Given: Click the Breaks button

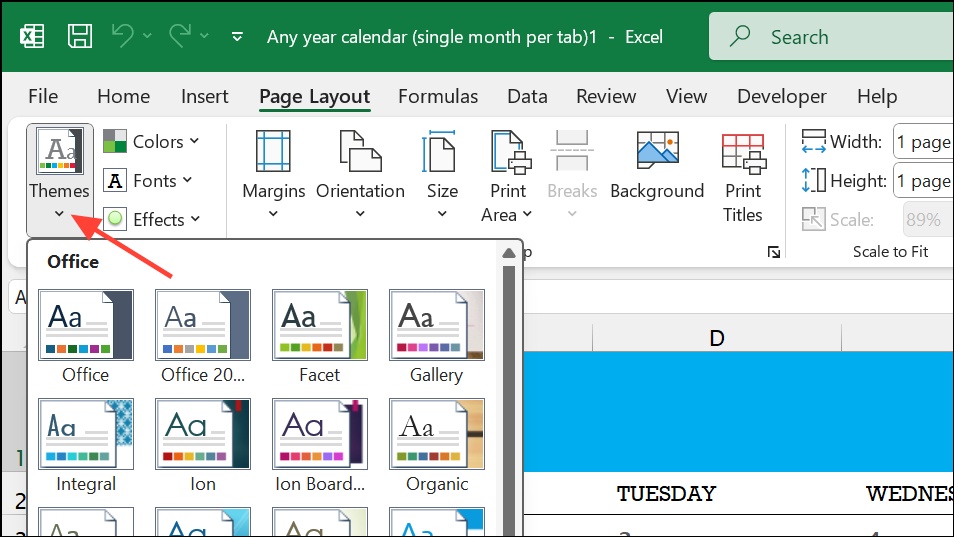Looking at the screenshot, I should click(572, 175).
